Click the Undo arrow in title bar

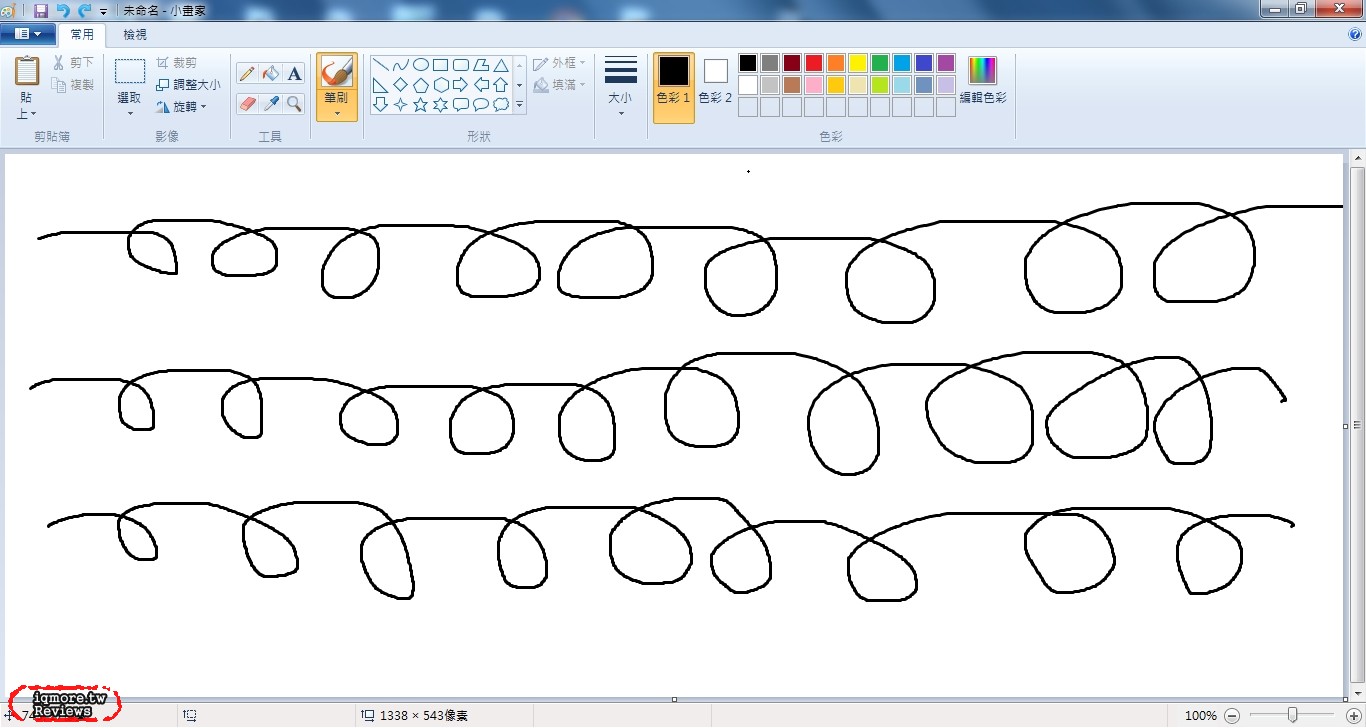point(63,9)
